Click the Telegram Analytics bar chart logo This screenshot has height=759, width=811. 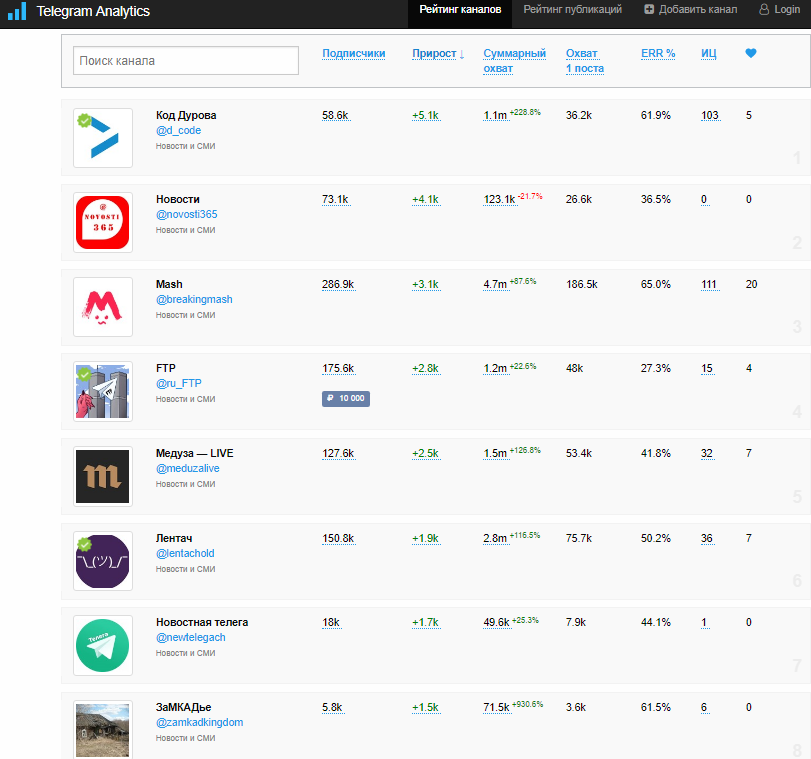[17, 11]
